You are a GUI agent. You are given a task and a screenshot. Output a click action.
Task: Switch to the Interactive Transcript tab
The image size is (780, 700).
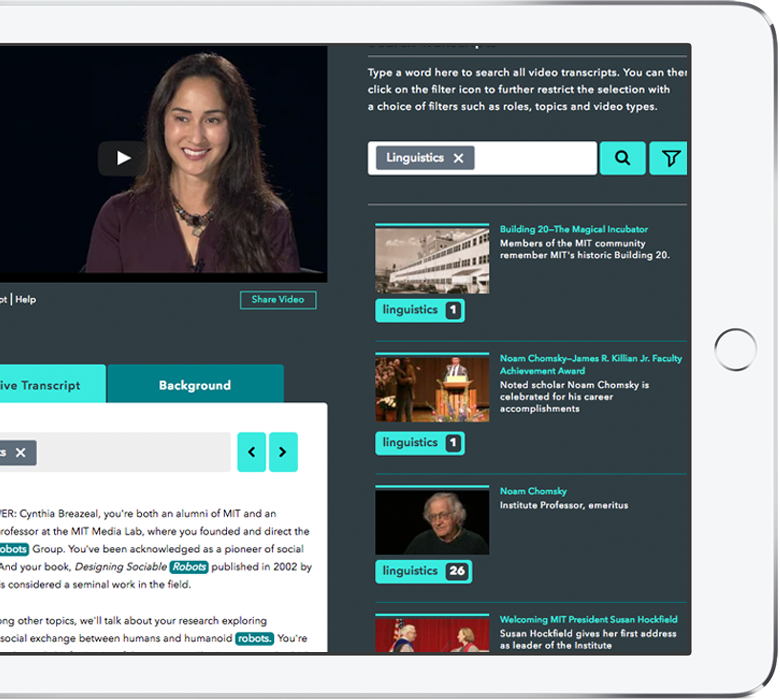(x=52, y=385)
